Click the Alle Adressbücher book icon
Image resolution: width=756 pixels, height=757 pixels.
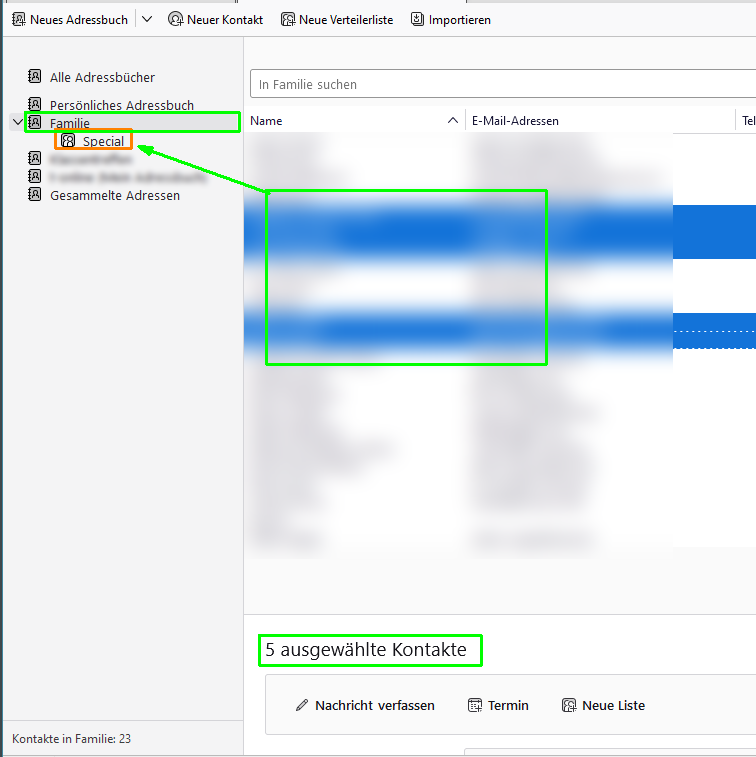point(35,76)
